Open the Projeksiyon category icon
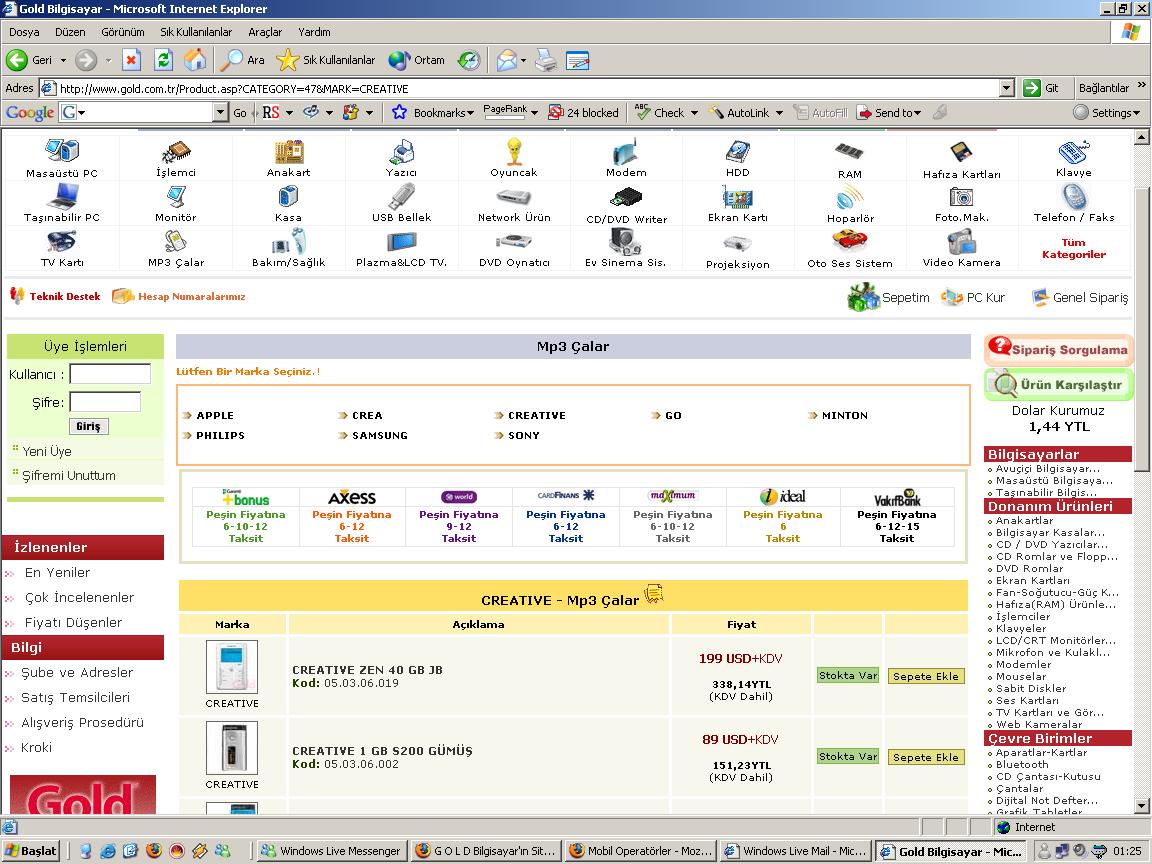 (737, 243)
